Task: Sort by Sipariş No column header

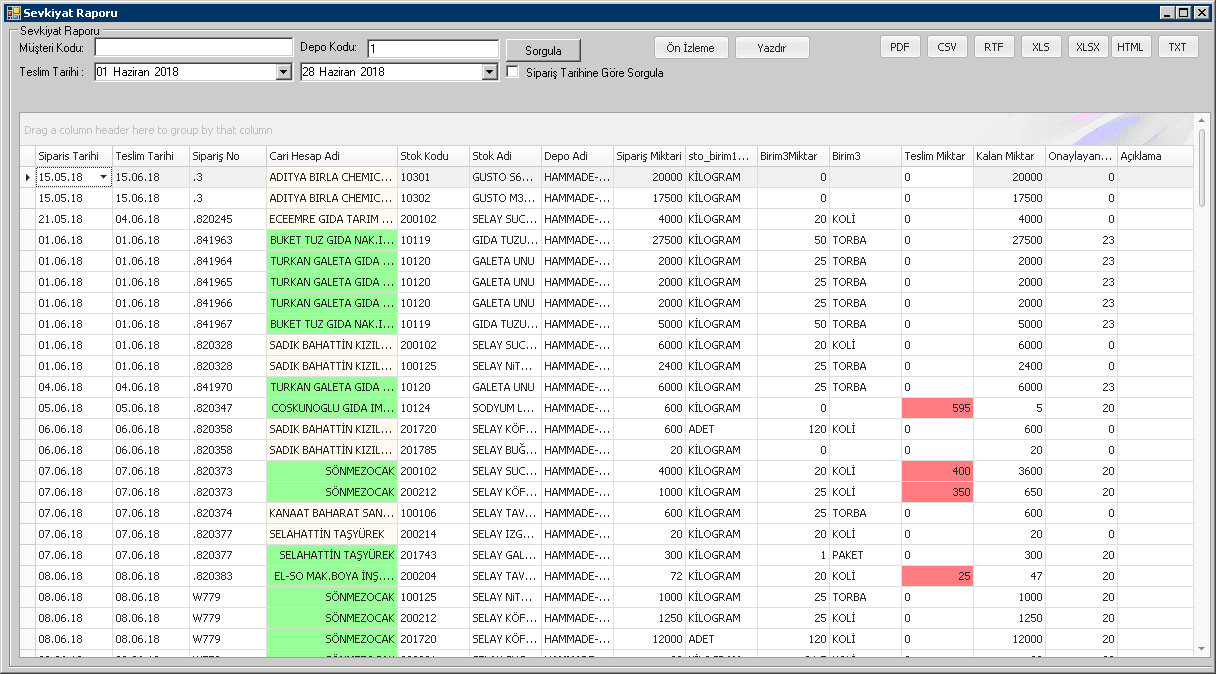Action: pyautogui.click(x=227, y=156)
